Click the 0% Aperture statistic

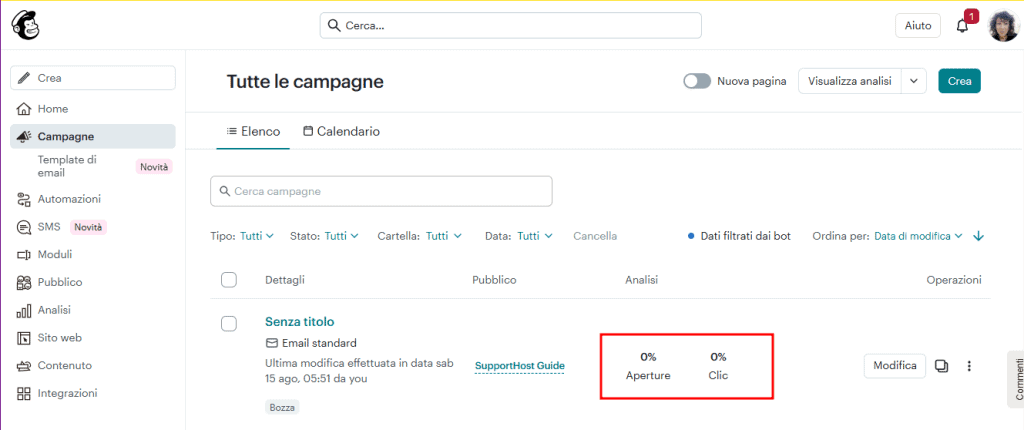pos(648,366)
